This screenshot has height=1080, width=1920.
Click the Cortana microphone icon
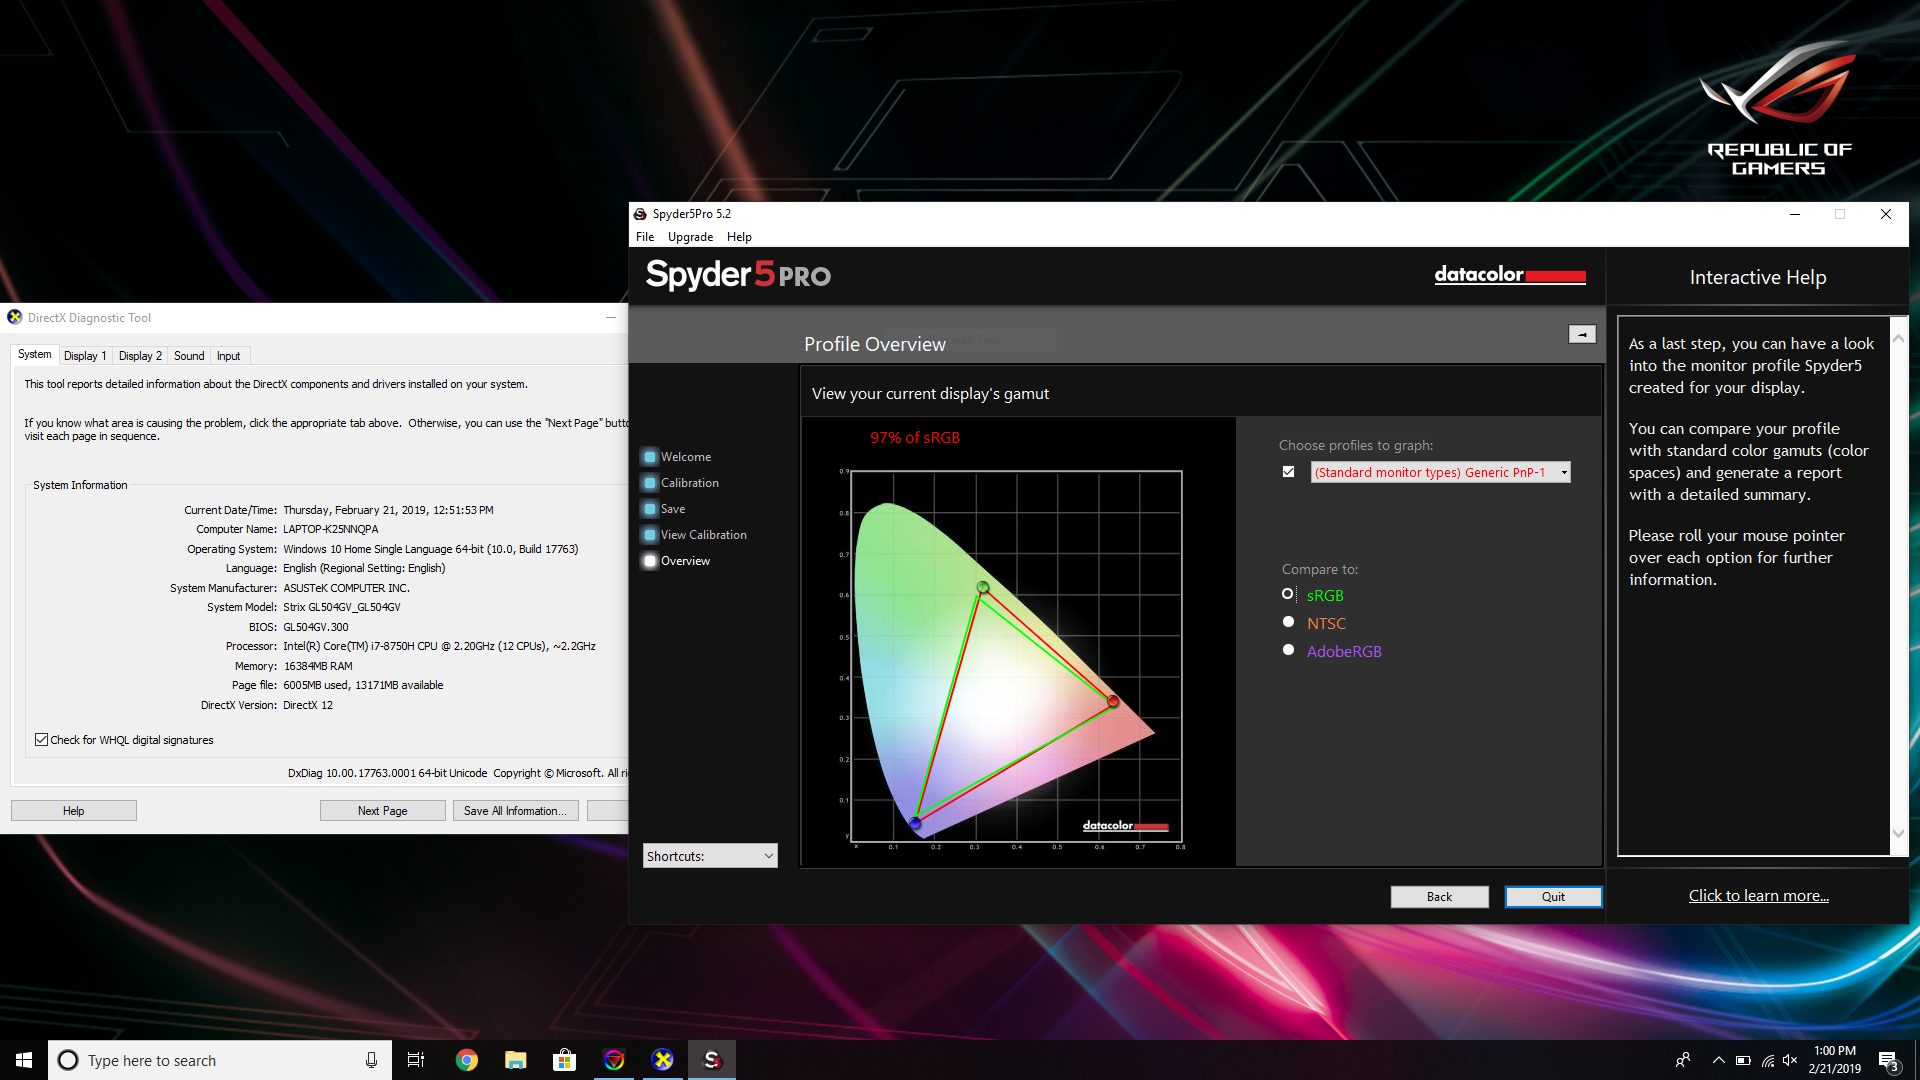pyautogui.click(x=371, y=1060)
